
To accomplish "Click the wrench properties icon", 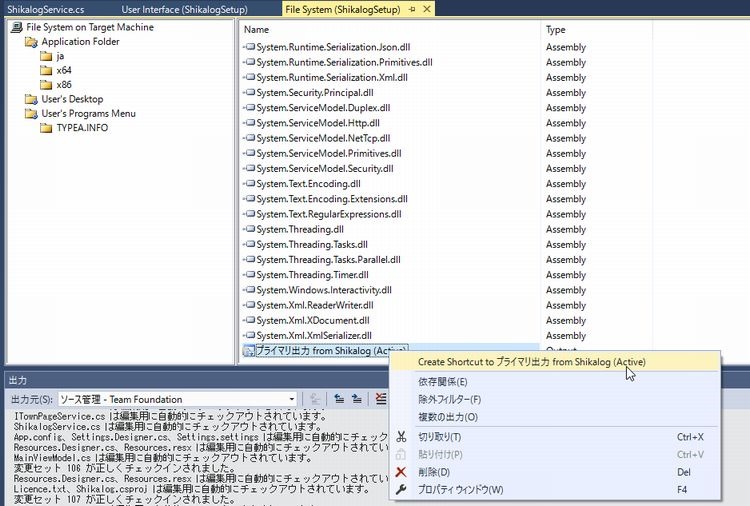I will coord(401,489).
